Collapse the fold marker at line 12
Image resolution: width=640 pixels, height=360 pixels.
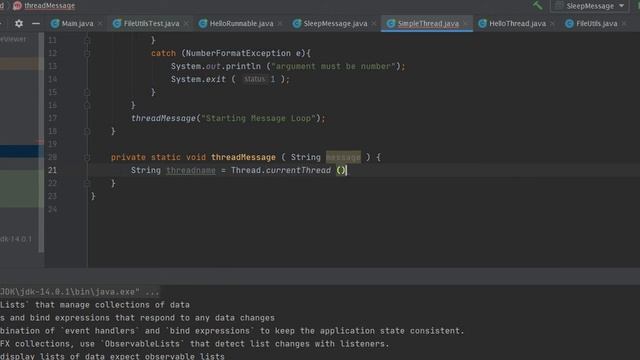87,53
